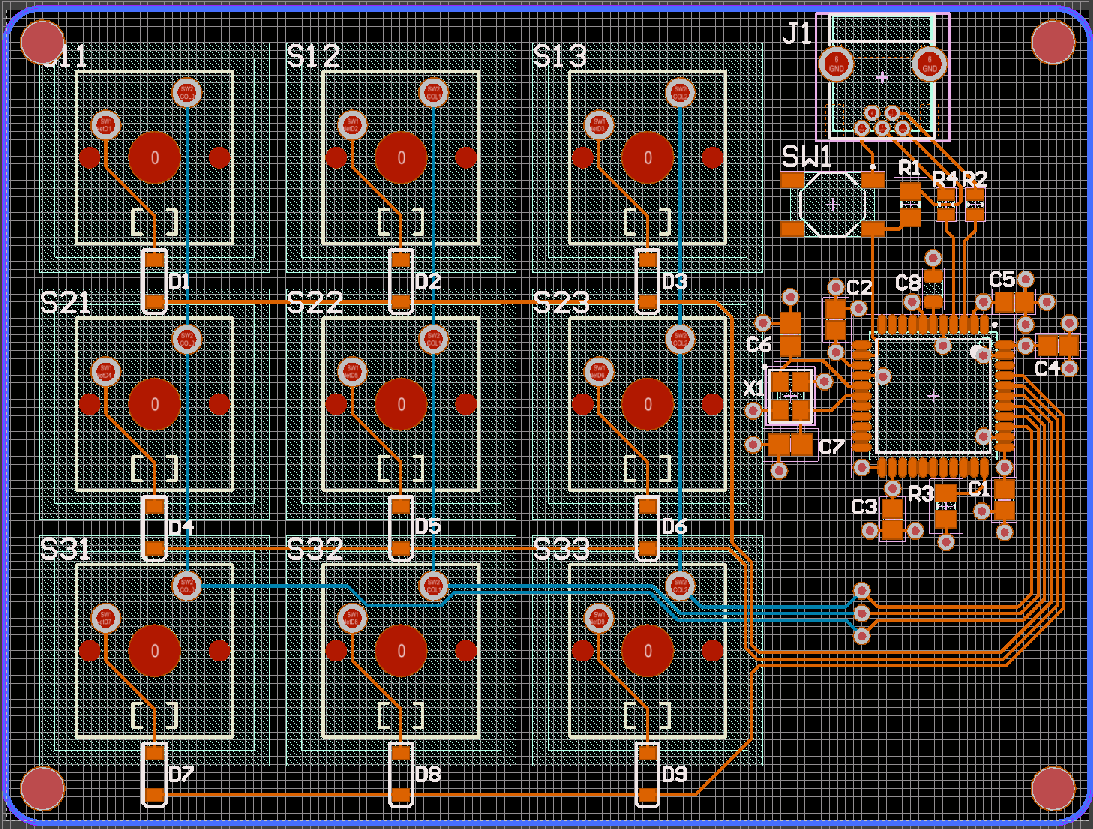Viewport: 1093px width, 829px height.
Task: Click the J1 USB connector footprint
Action: 882,76
